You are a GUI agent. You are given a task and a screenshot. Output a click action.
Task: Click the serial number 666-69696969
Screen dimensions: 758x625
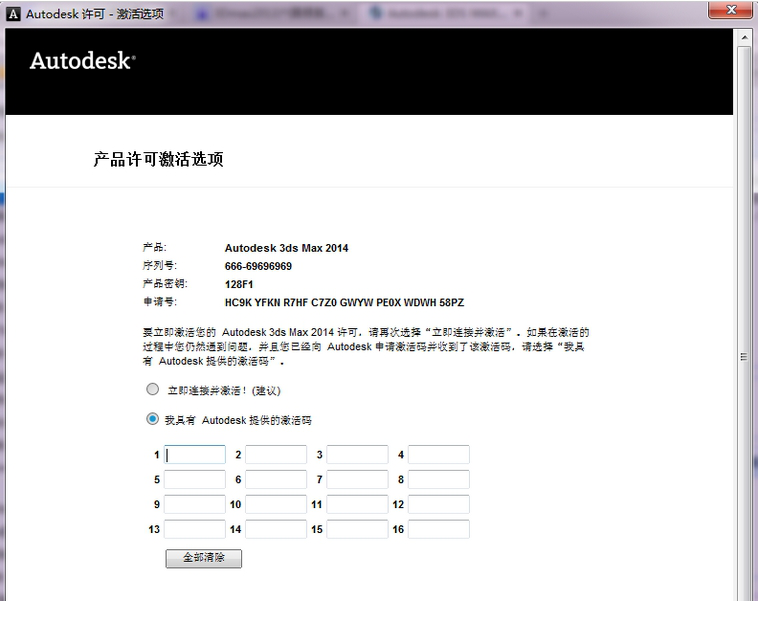[x=258, y=266]
